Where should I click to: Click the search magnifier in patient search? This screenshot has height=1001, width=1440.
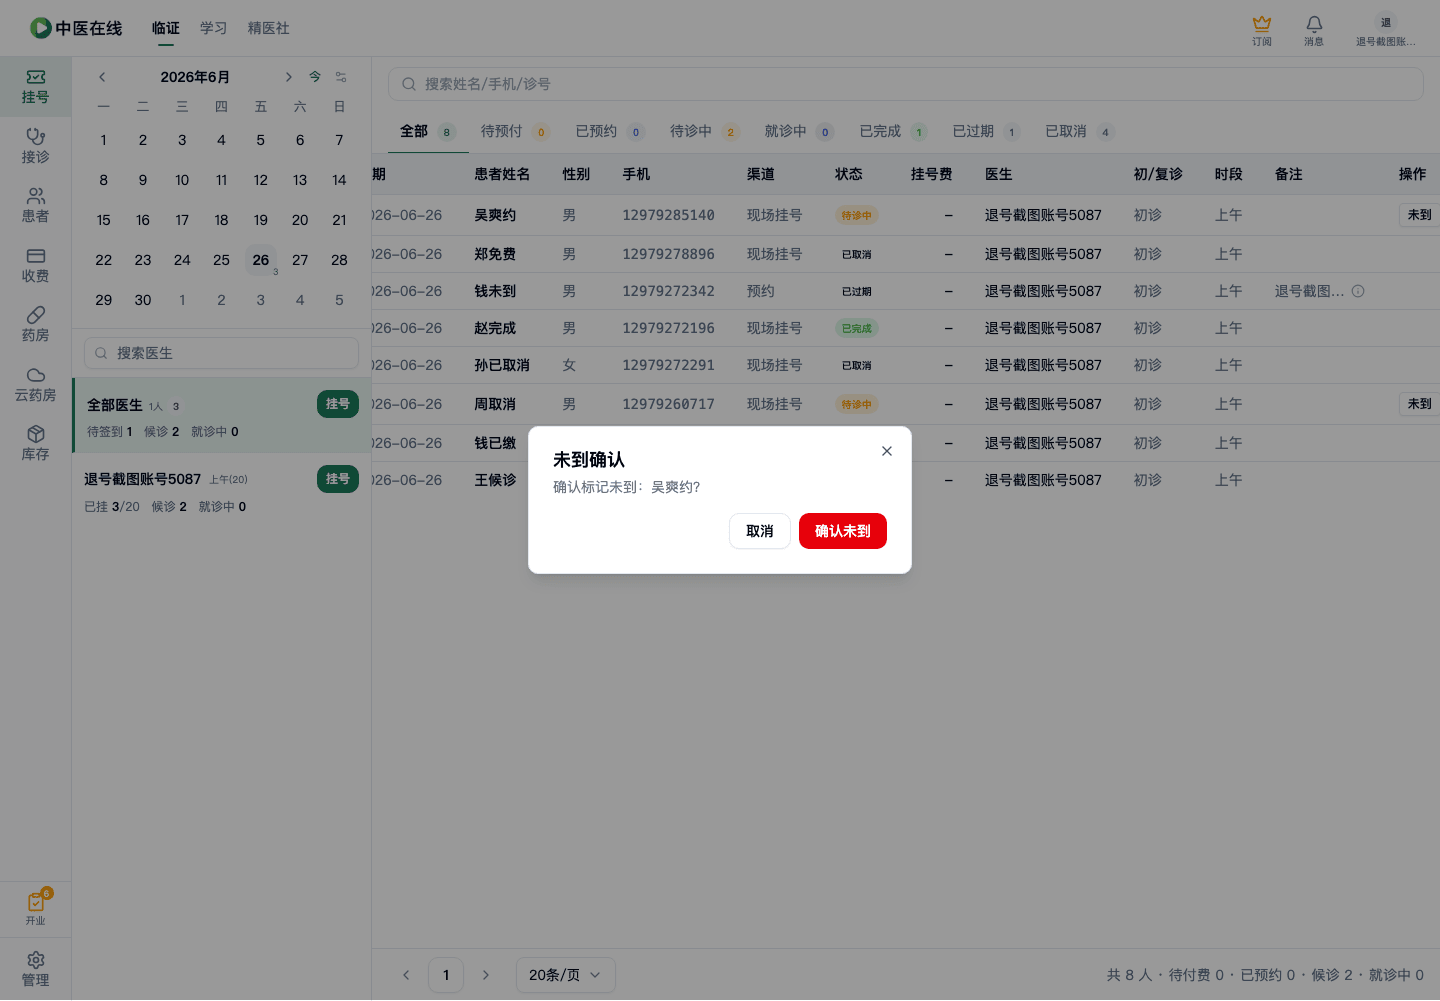point(409,84)
